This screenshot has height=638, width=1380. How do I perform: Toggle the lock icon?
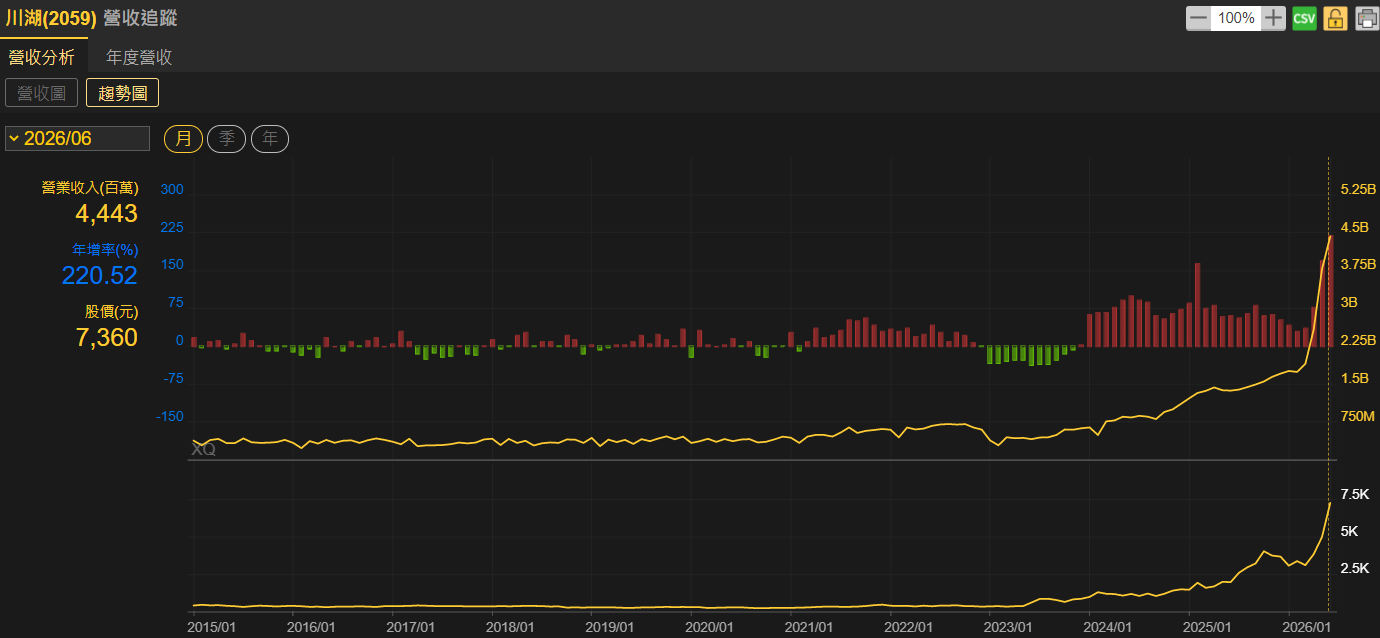[1335, 18]
